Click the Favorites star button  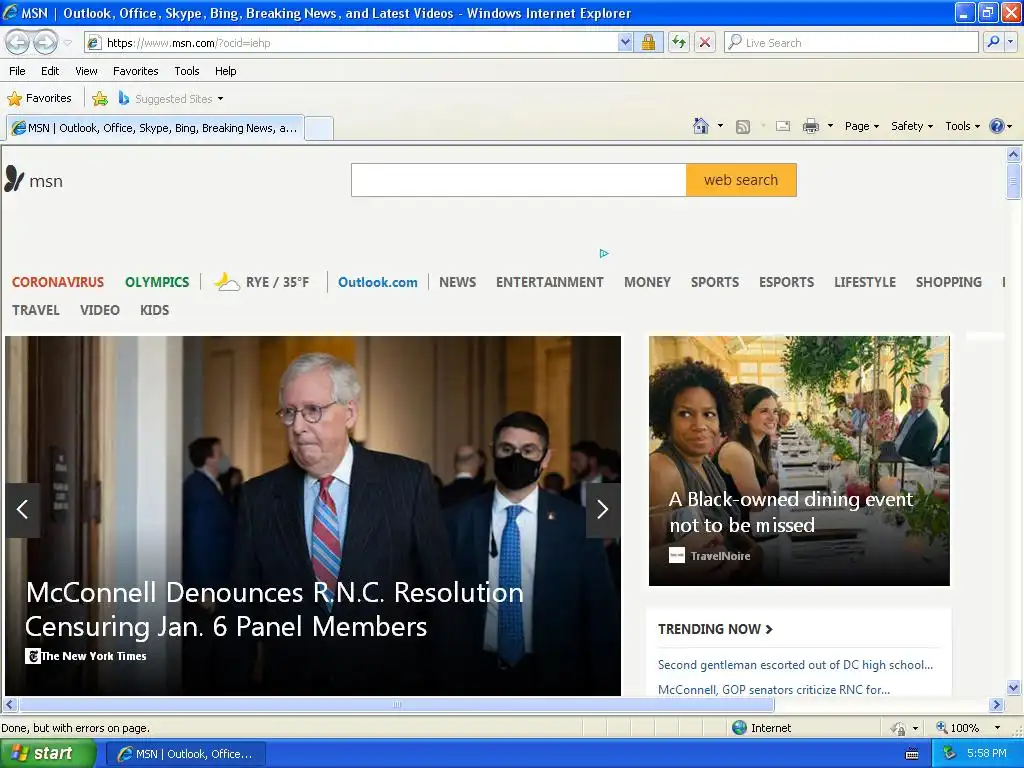(x=39, y=99)
